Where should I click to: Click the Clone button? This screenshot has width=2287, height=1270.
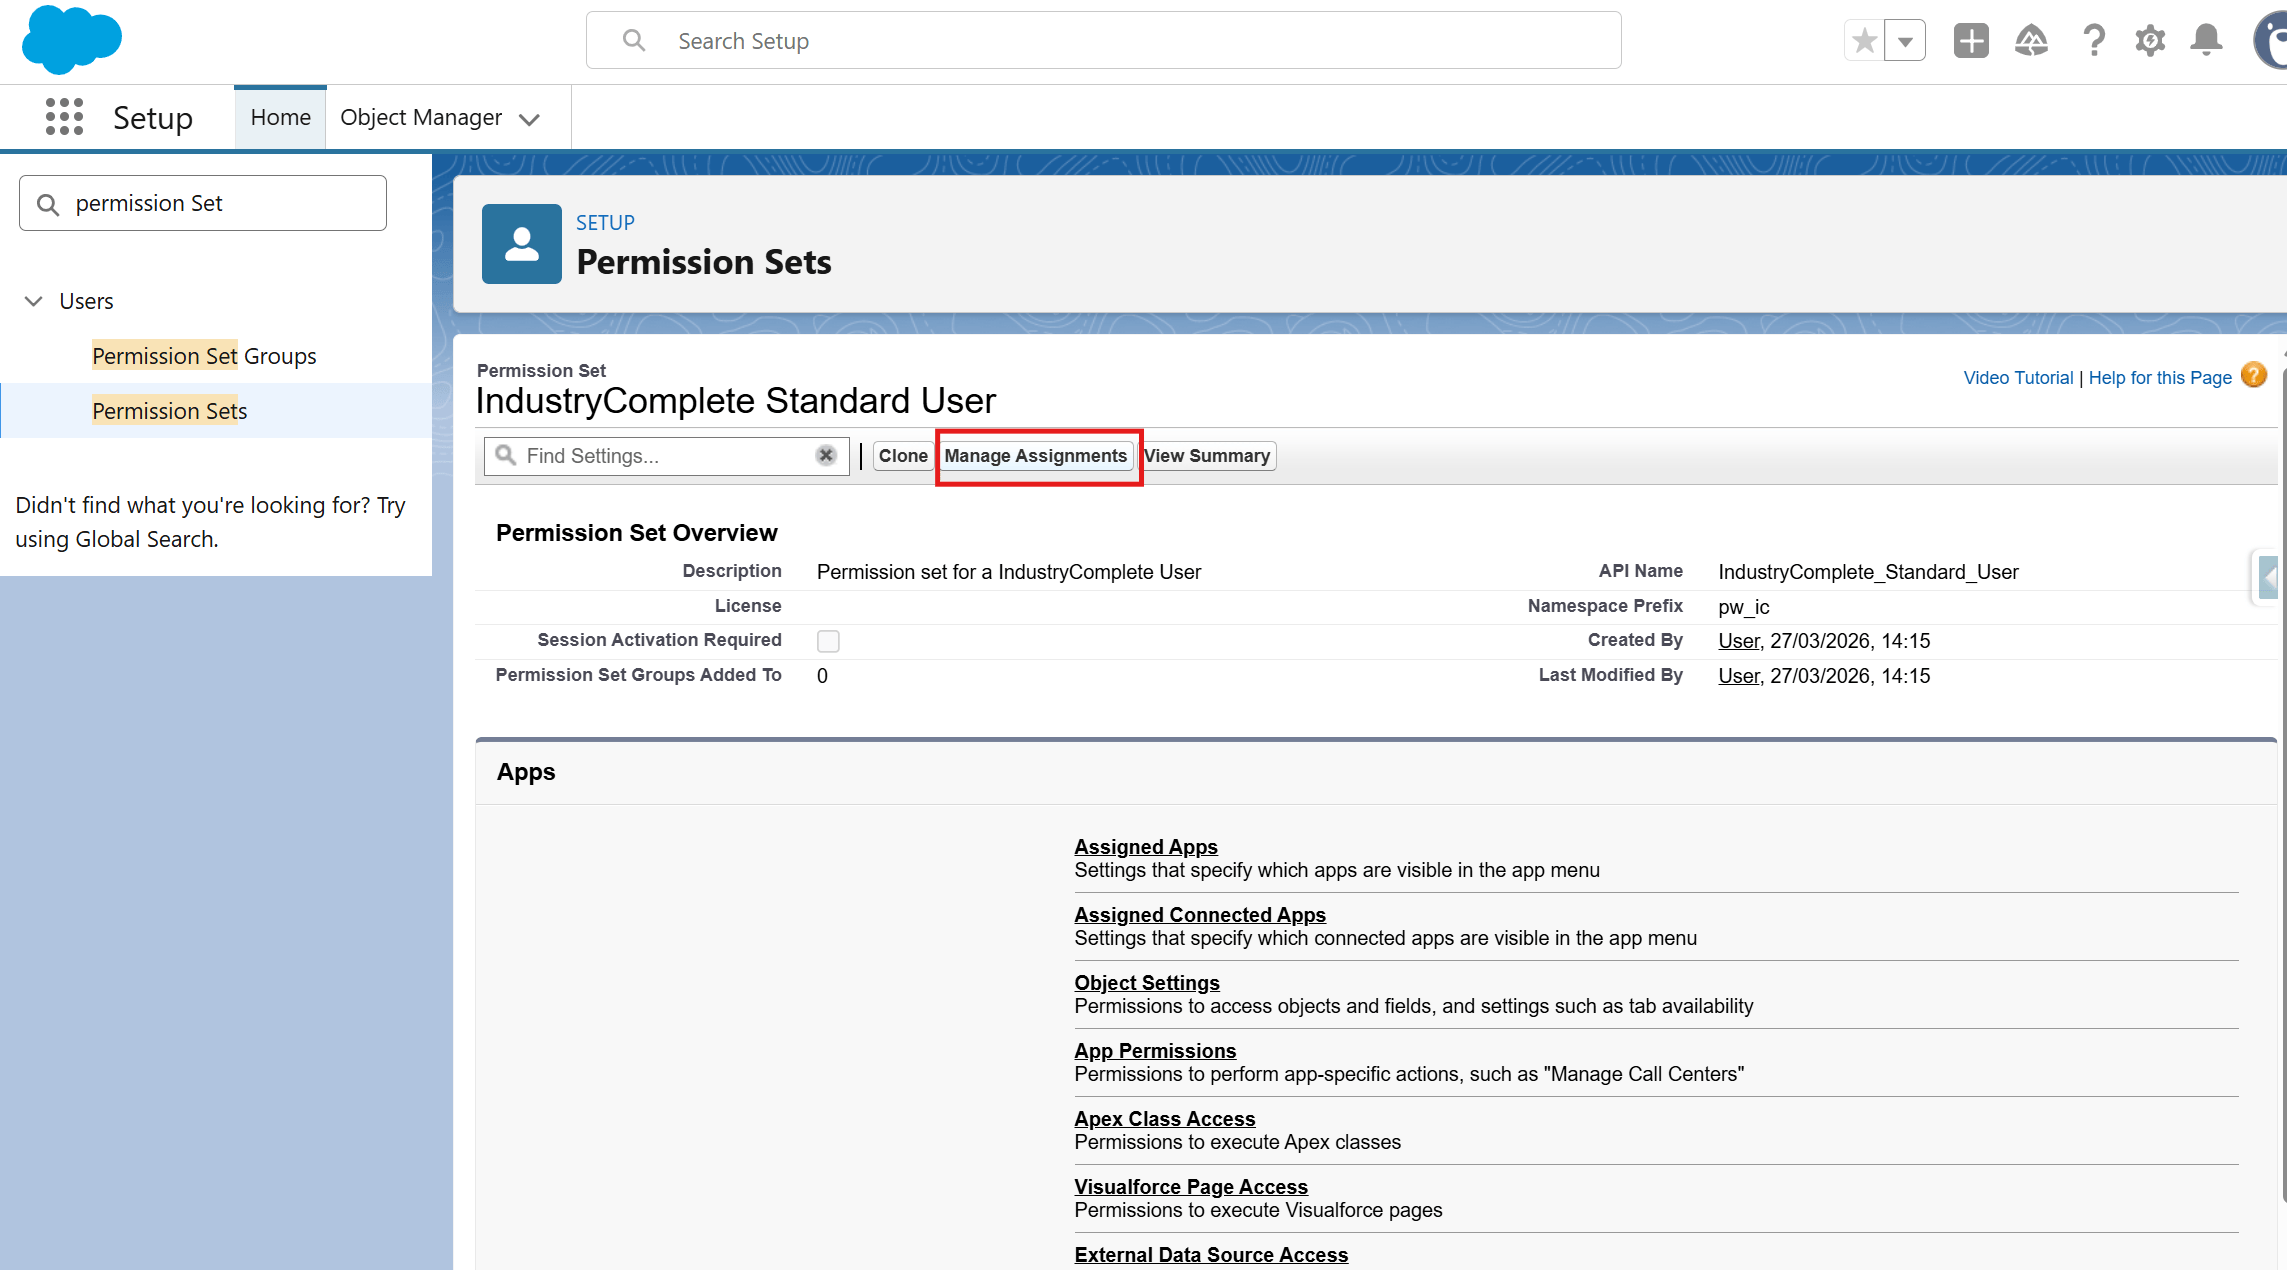click(x=903, y=456)
